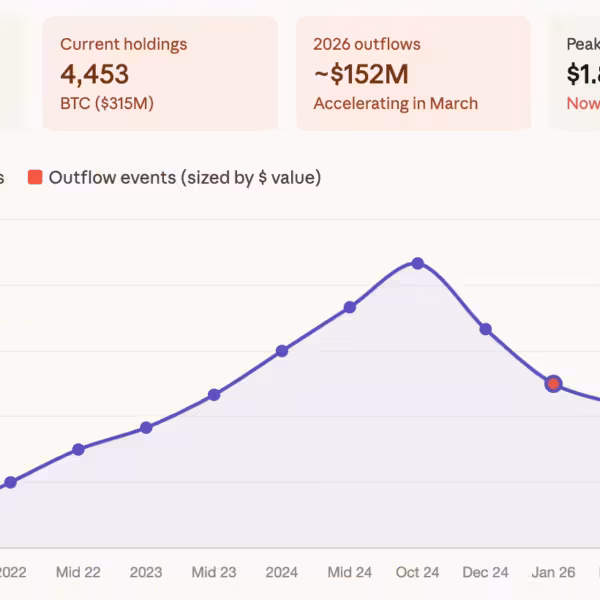Click the BTC ($315M) subtitle text
Screen dimensions: 600x600
(107, 103)
